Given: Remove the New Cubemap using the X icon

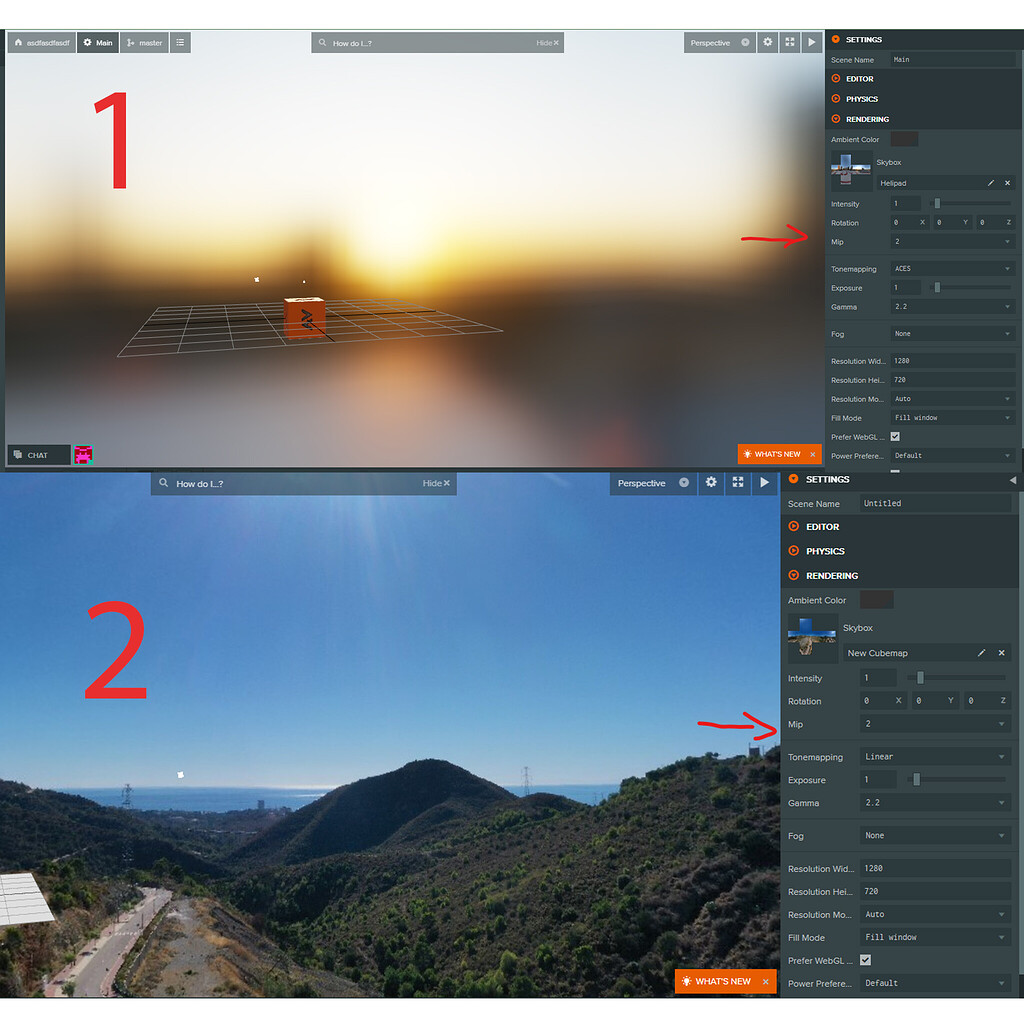Looking at the screenshot, I should (1001, 652).
